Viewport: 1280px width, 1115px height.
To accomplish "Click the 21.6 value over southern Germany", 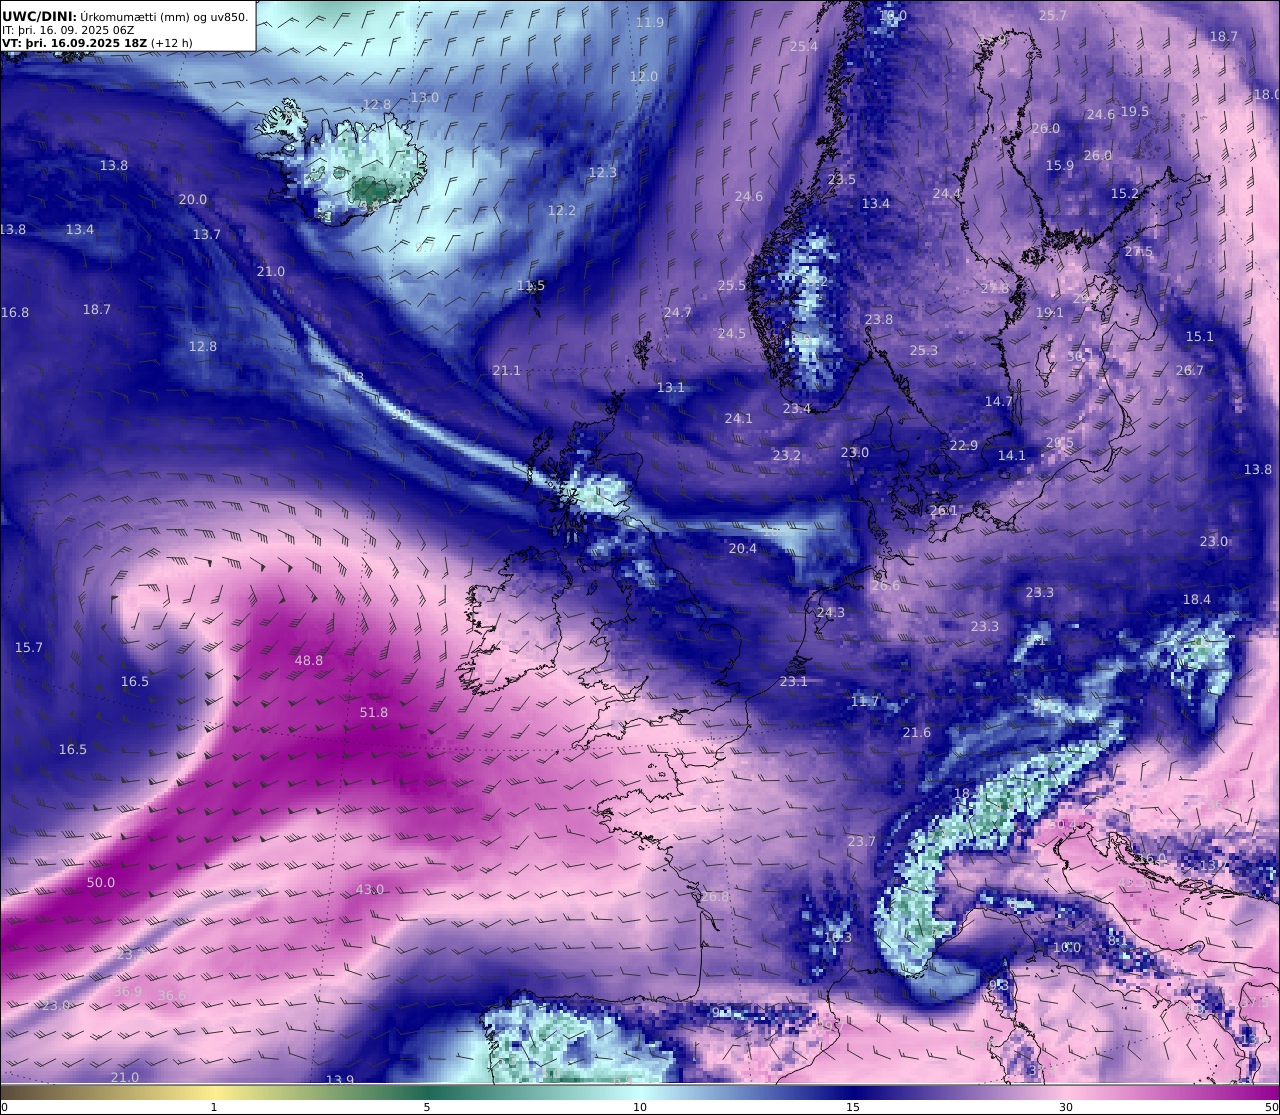I will [x=917, y=732].
